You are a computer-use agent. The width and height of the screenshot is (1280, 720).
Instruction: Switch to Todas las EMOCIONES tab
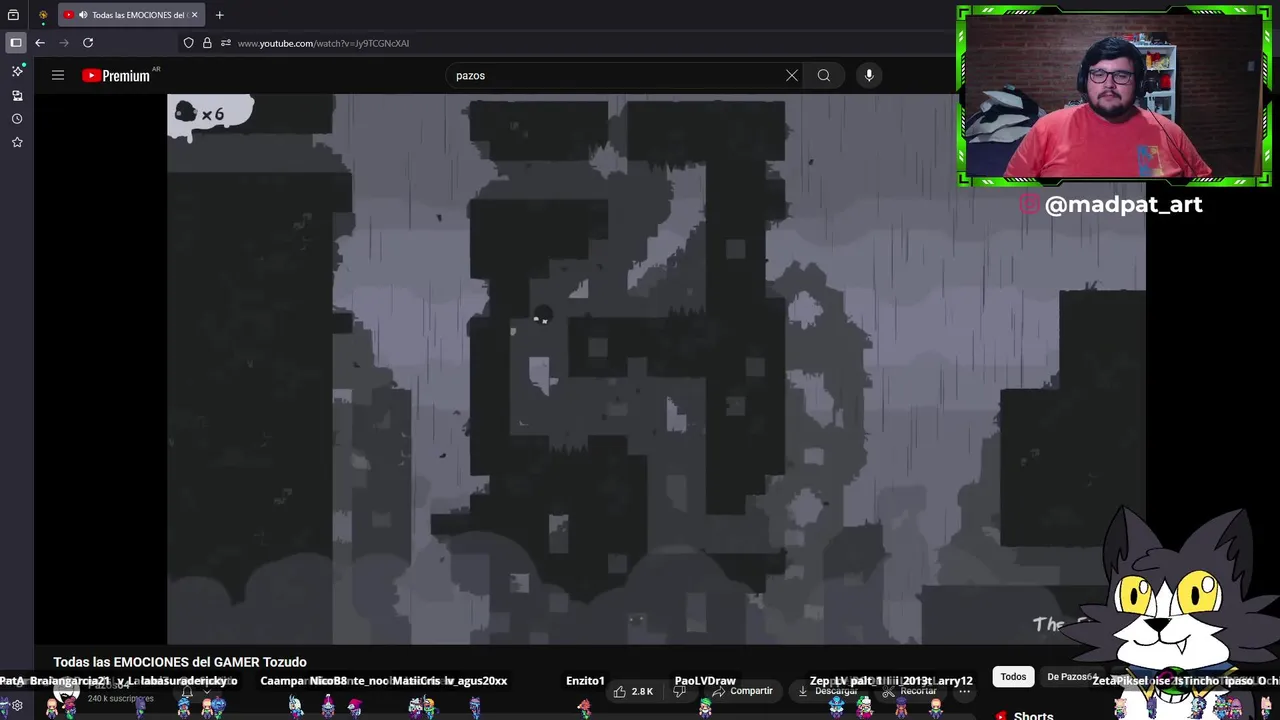pos(129,15)
